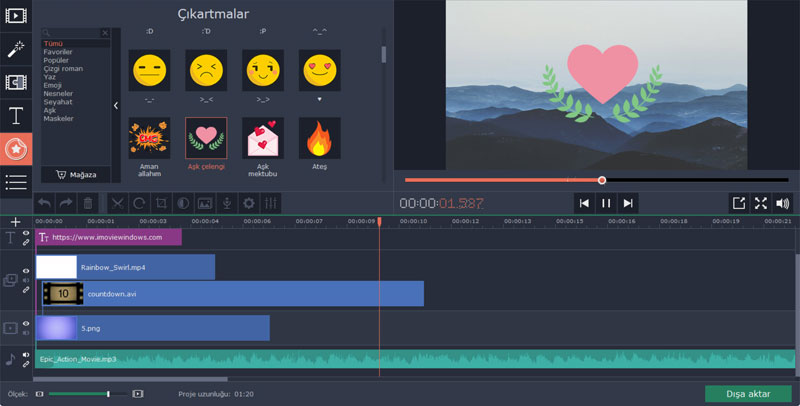
Task: Select the countdown.avi clip on timeline
Action: 233,294
